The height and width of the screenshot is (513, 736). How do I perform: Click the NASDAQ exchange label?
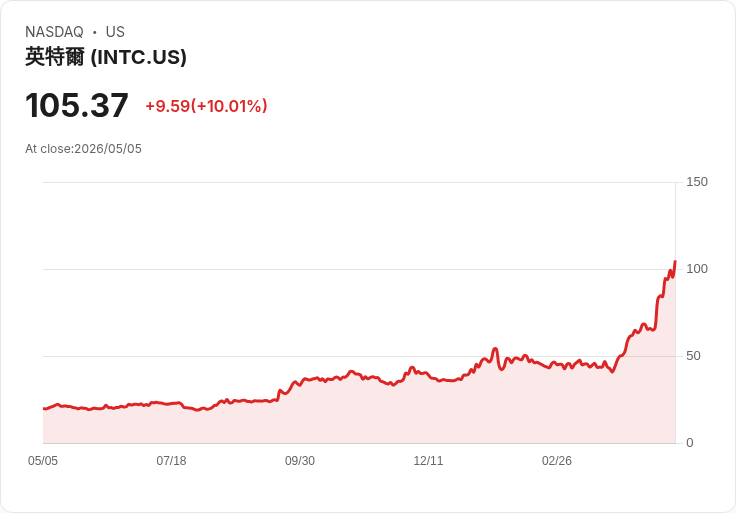tap(54, 32)
